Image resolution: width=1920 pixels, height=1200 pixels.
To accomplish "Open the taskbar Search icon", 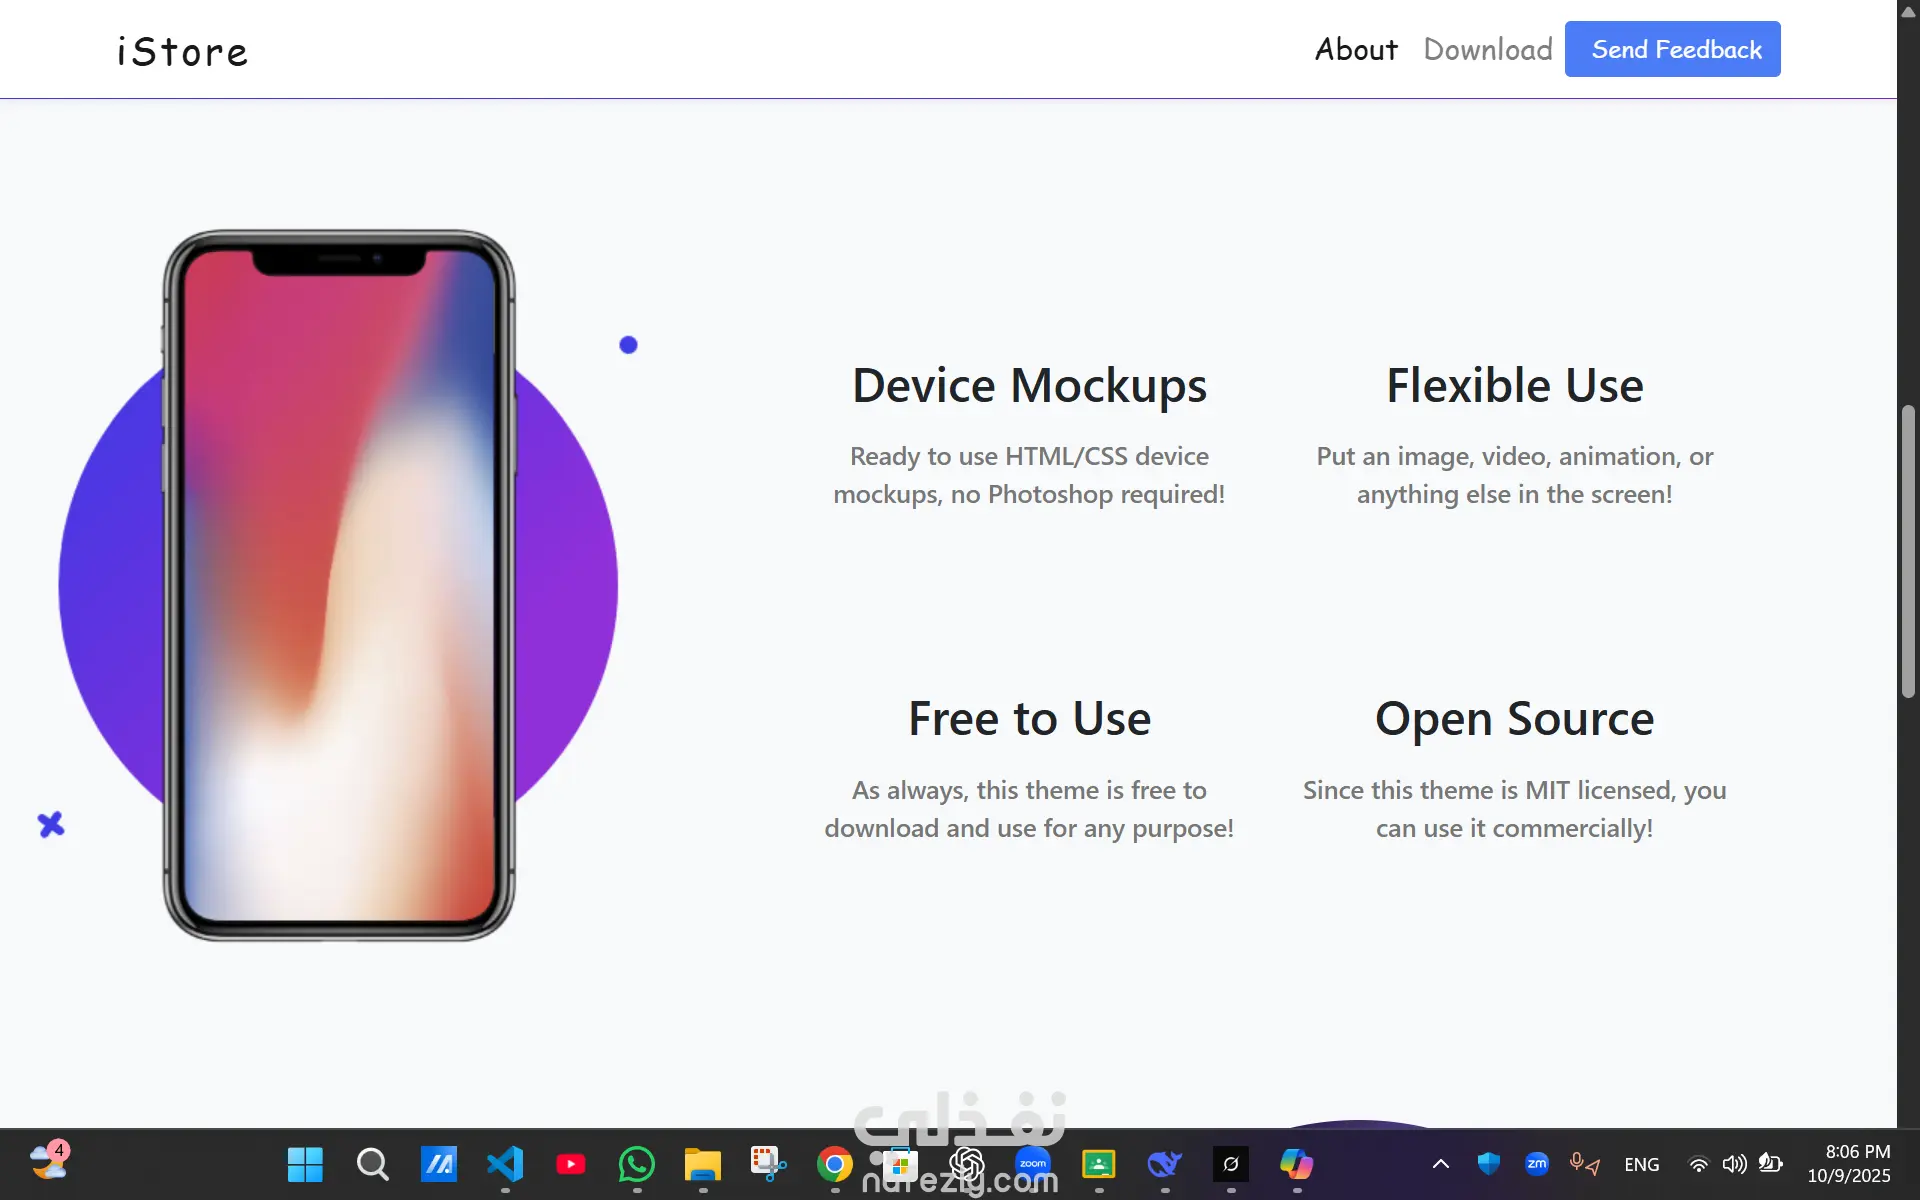I will tap(372, 1164).
